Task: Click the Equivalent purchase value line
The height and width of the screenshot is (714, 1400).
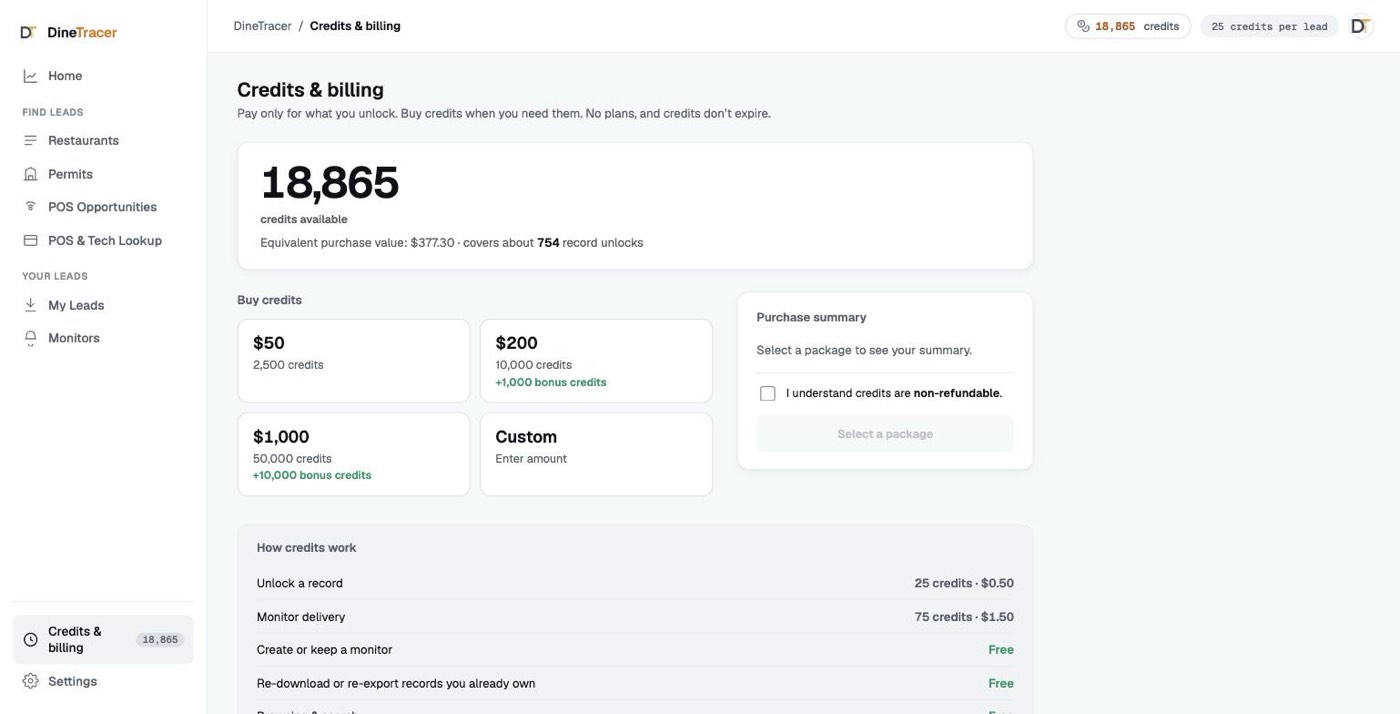Action: 452,243
